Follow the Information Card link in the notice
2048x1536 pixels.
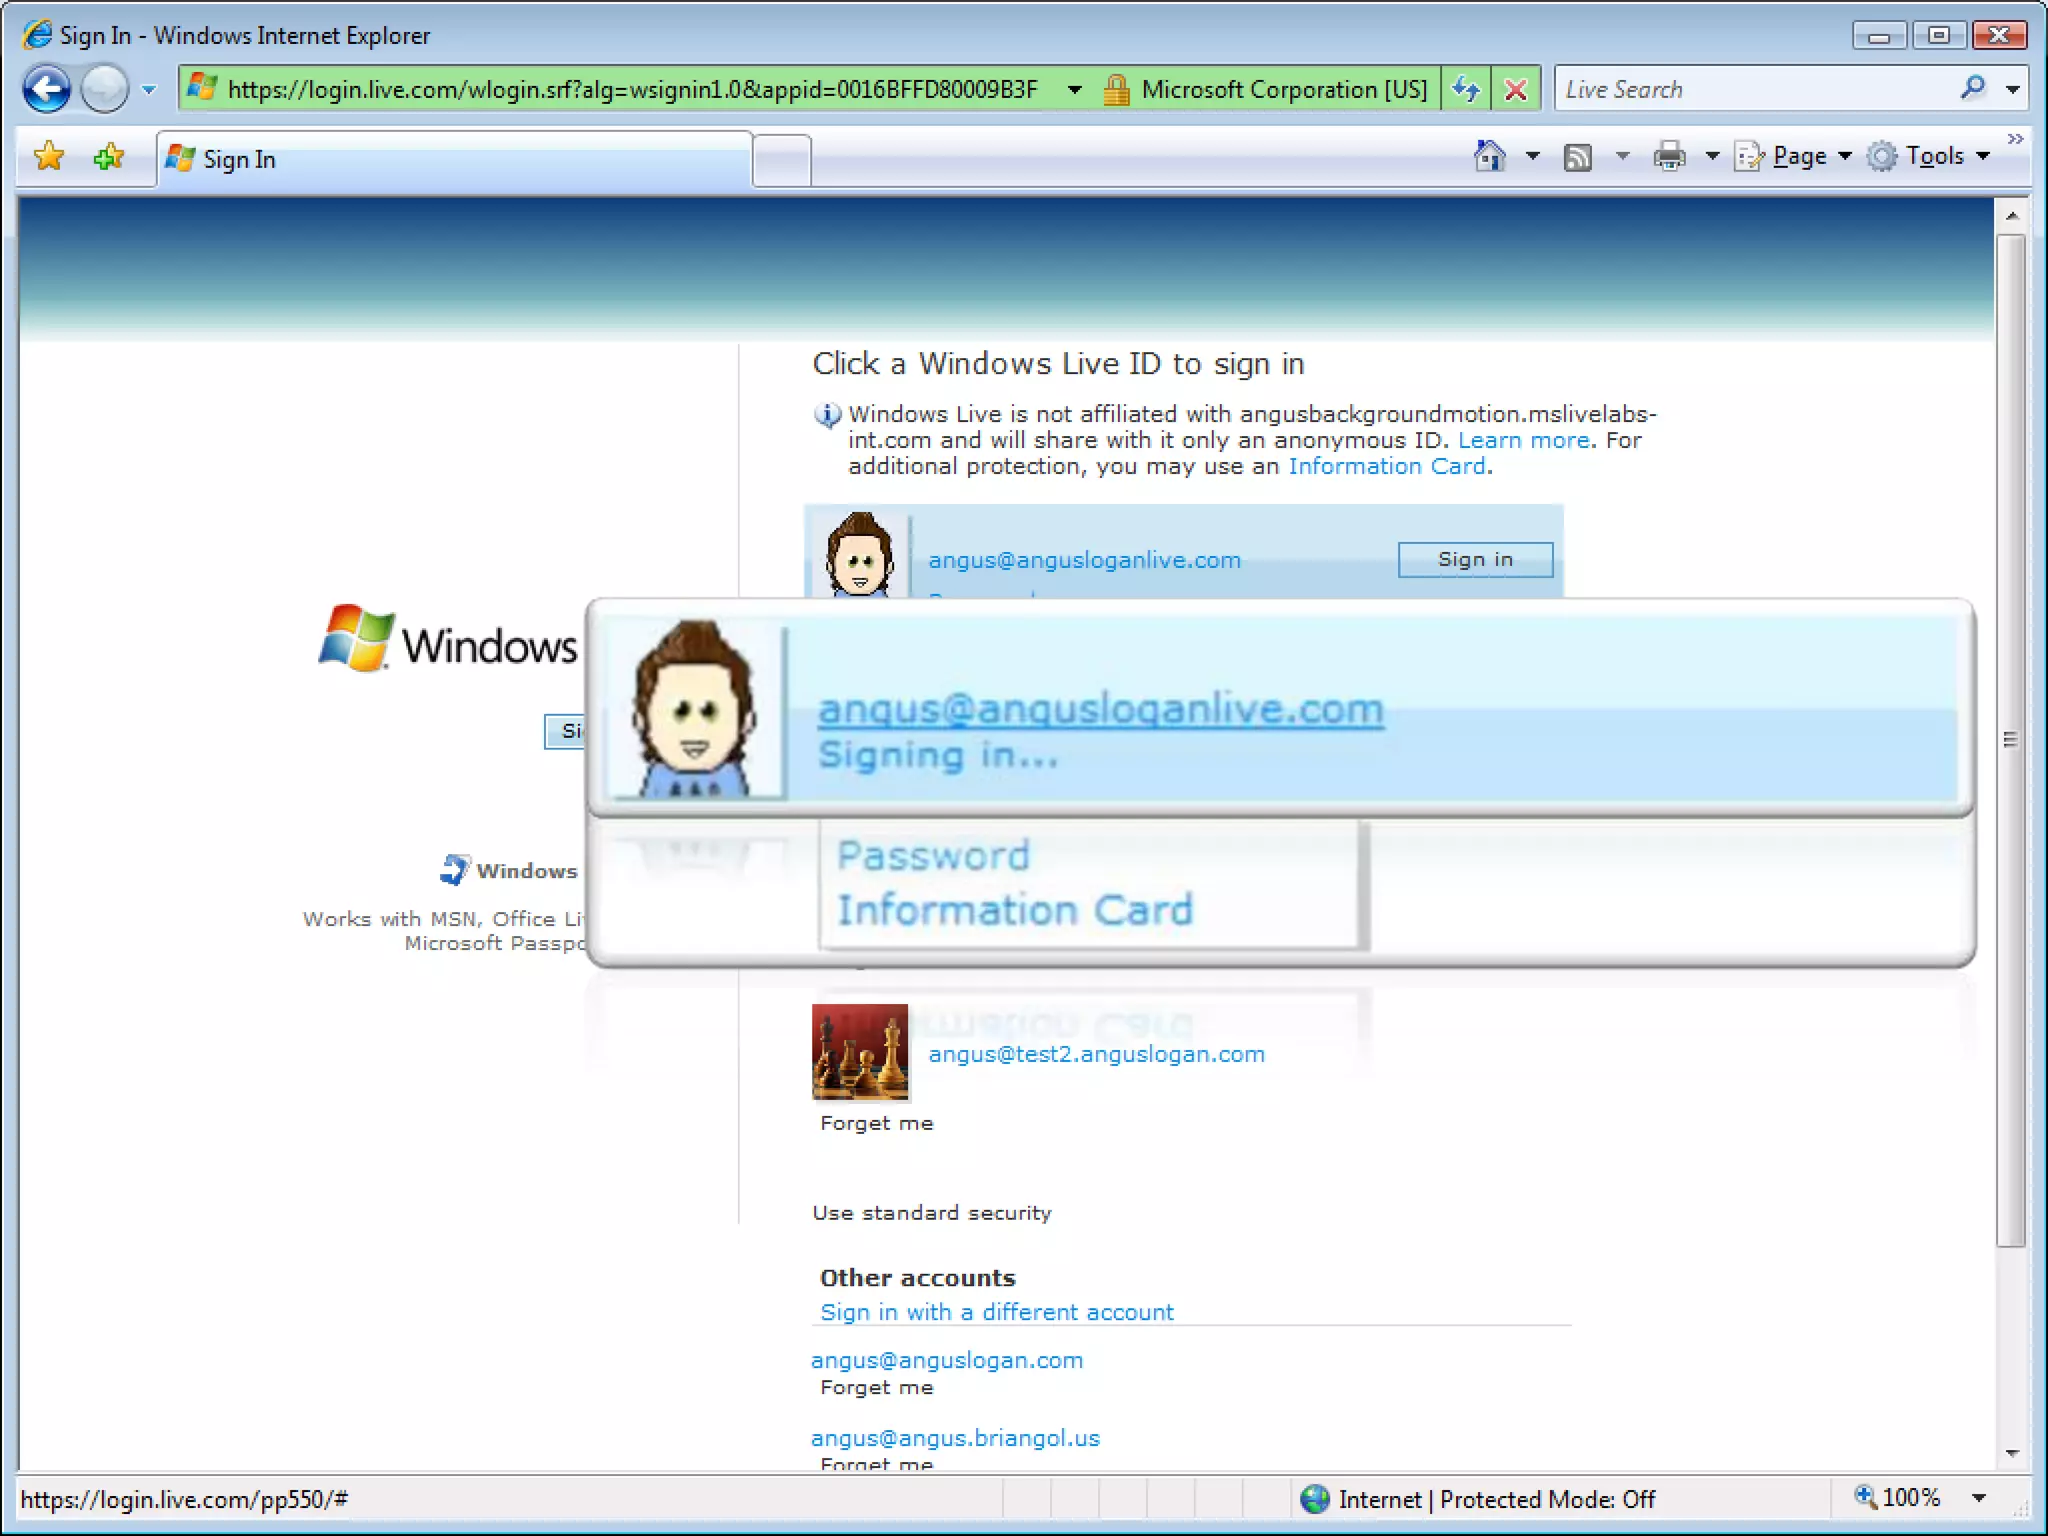point(1386,466)
